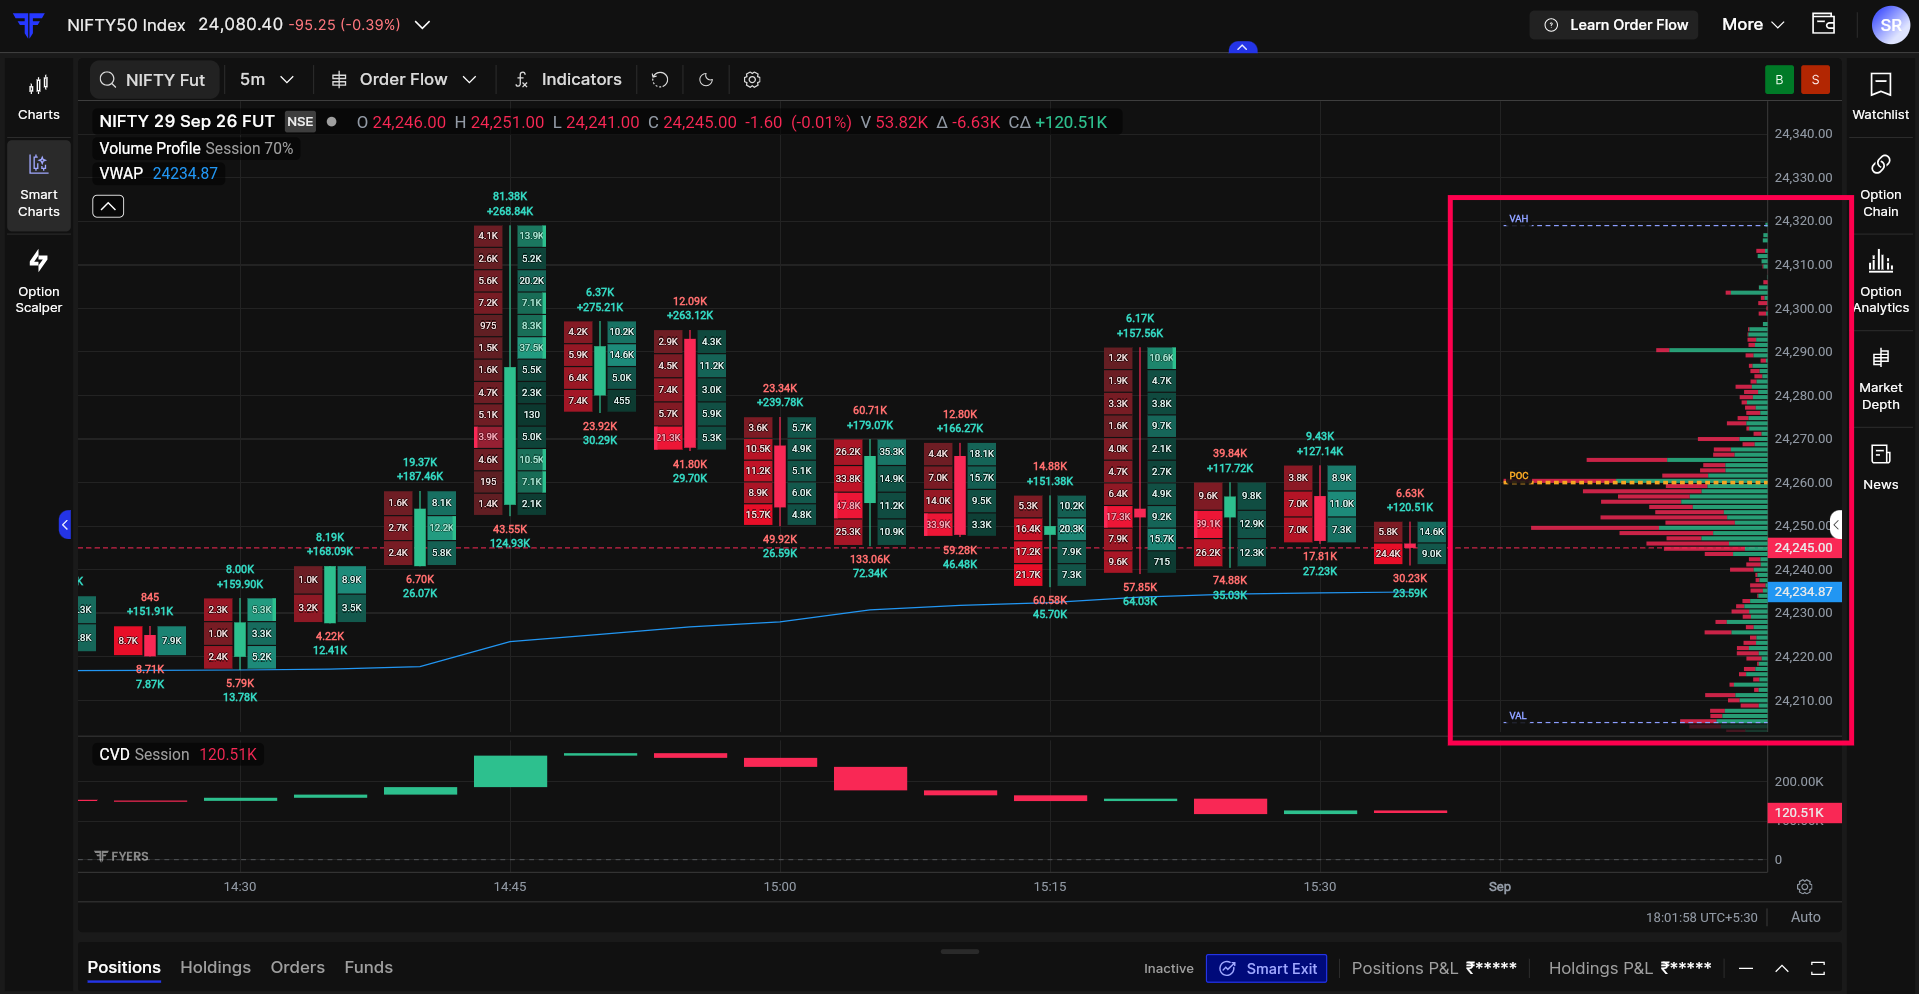Open the Charts sidebar icon
The width and height of the screenshot is (1919, 994).
[38, 98]
